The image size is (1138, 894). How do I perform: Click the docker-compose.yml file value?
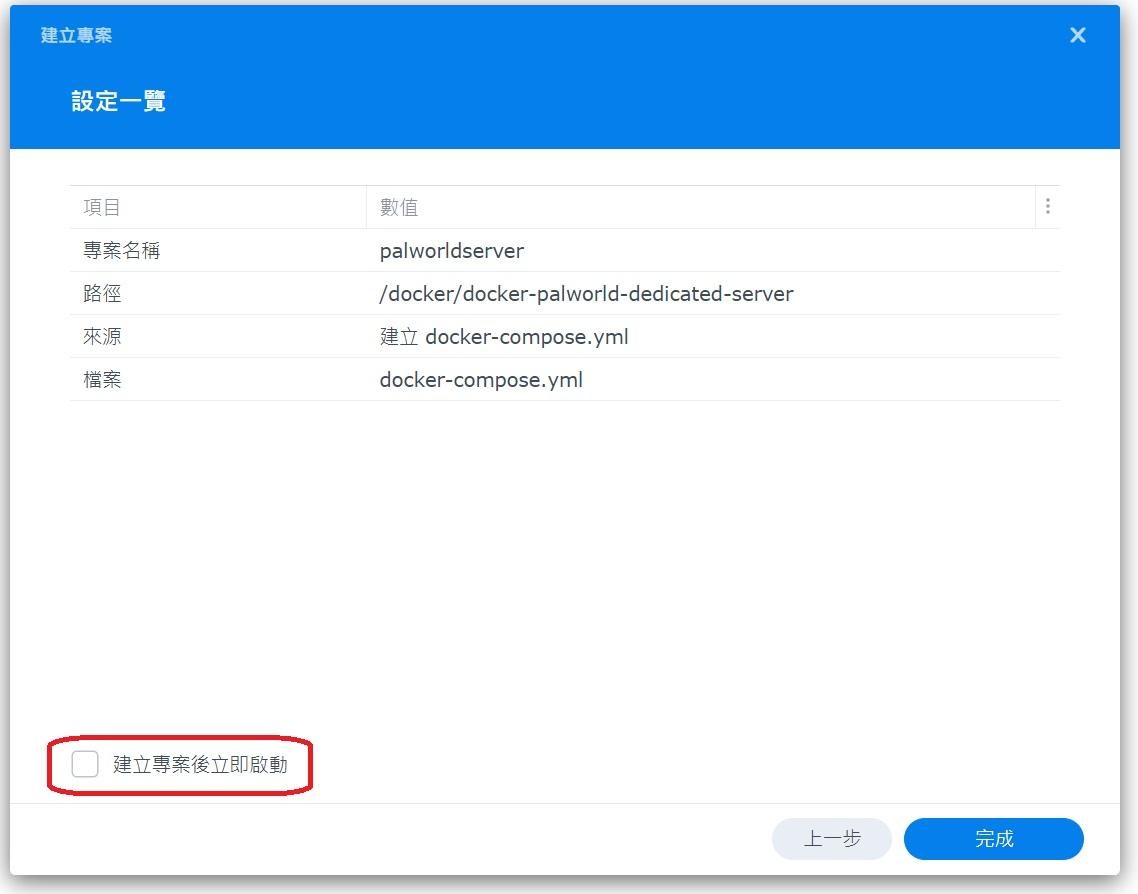pyautogui.click(x=481, y=380)
